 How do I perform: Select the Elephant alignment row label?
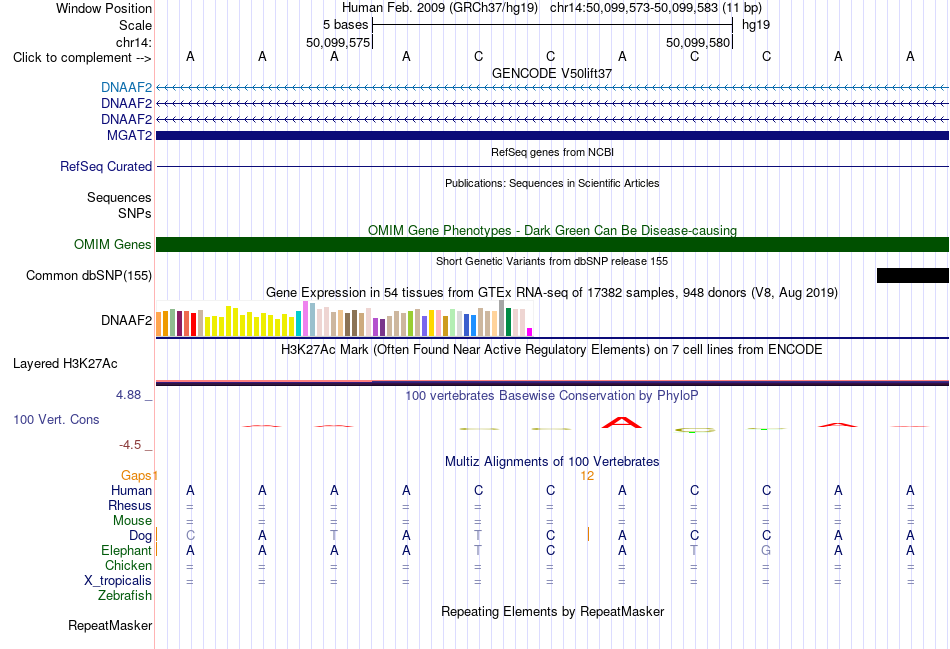point(126,550)
